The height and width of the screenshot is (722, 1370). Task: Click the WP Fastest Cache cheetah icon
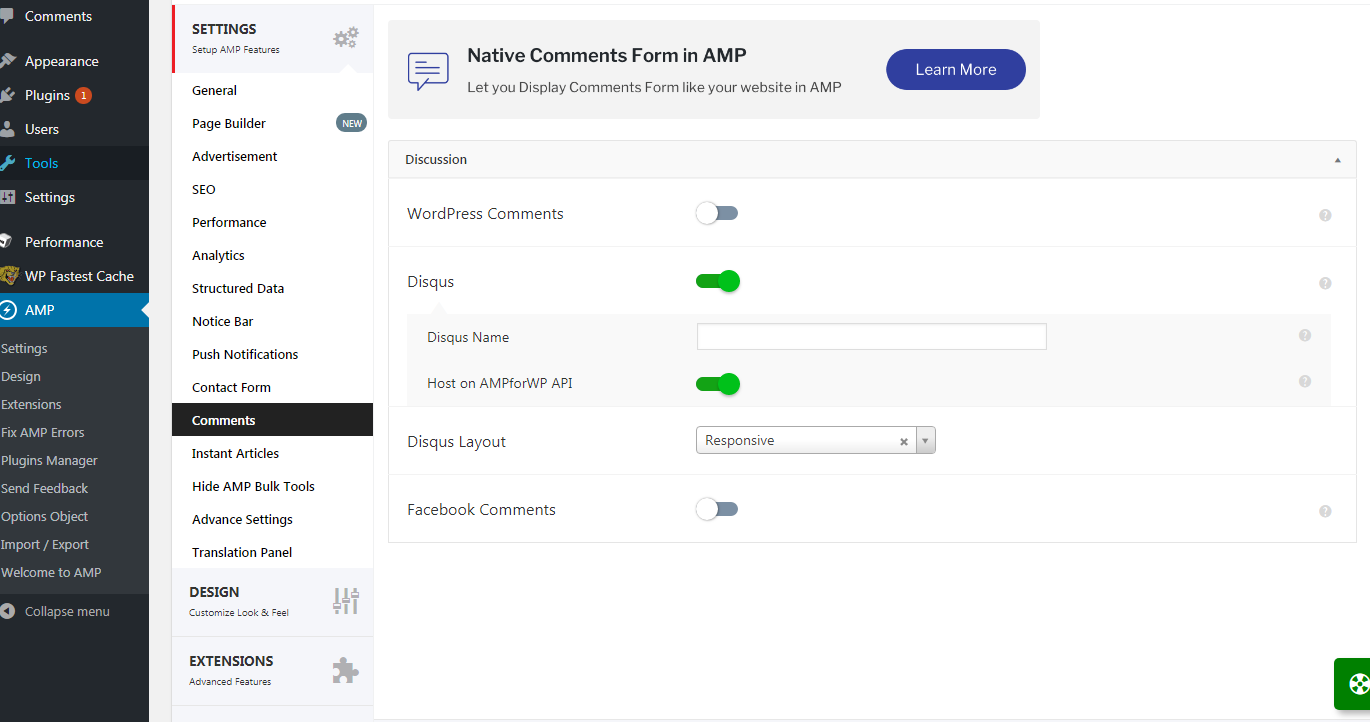9,276
